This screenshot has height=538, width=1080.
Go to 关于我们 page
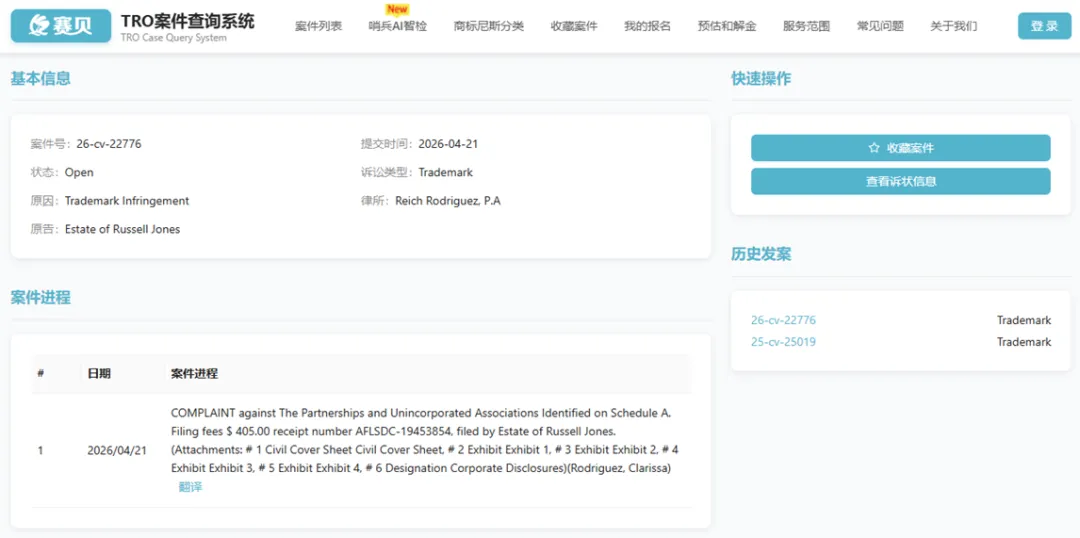tap(953, 26)
